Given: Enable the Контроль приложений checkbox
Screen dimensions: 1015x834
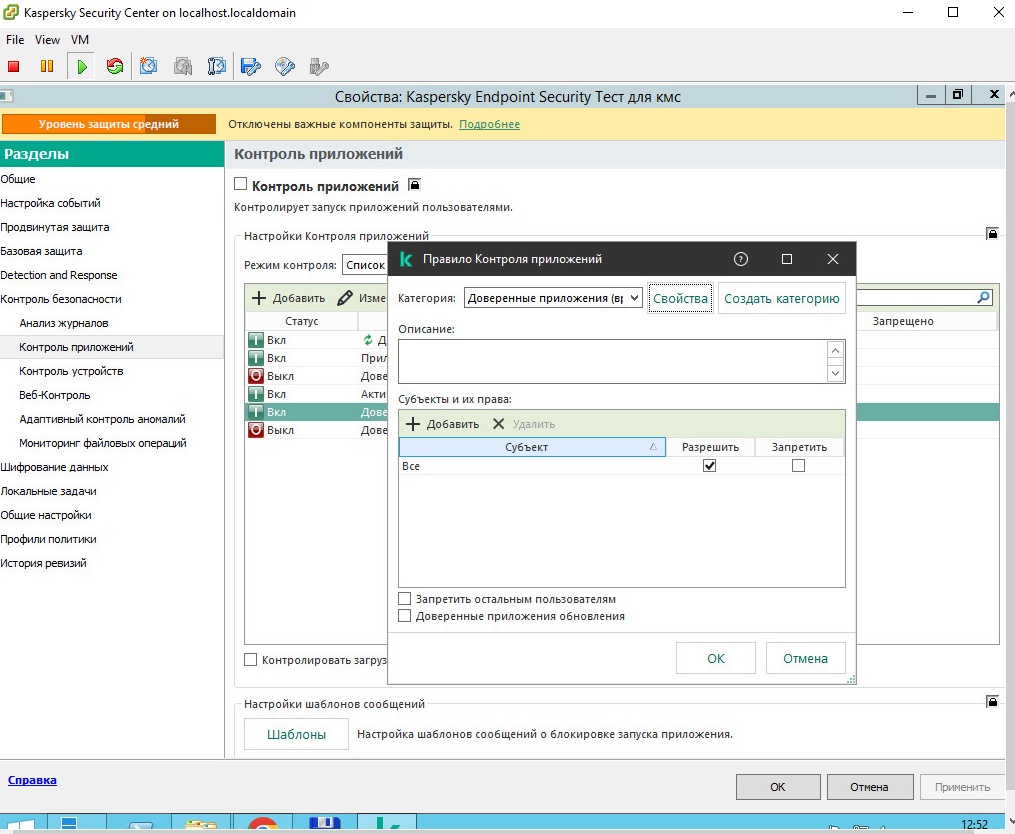Looking at the screenshot, I should (x=240, y=184).
